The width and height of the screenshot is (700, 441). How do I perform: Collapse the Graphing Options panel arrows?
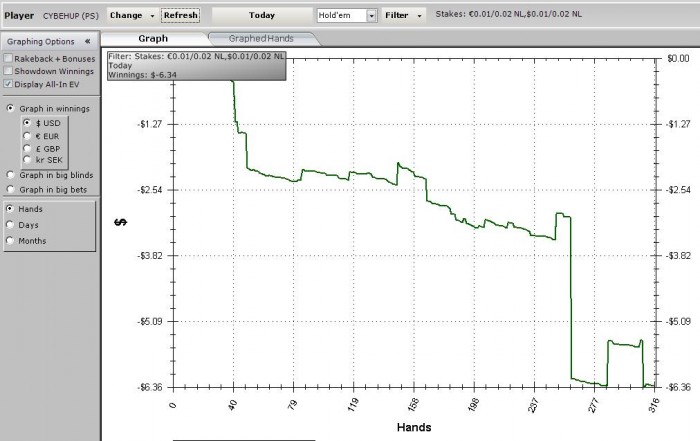pyautogui.click(x=88, y=42)
